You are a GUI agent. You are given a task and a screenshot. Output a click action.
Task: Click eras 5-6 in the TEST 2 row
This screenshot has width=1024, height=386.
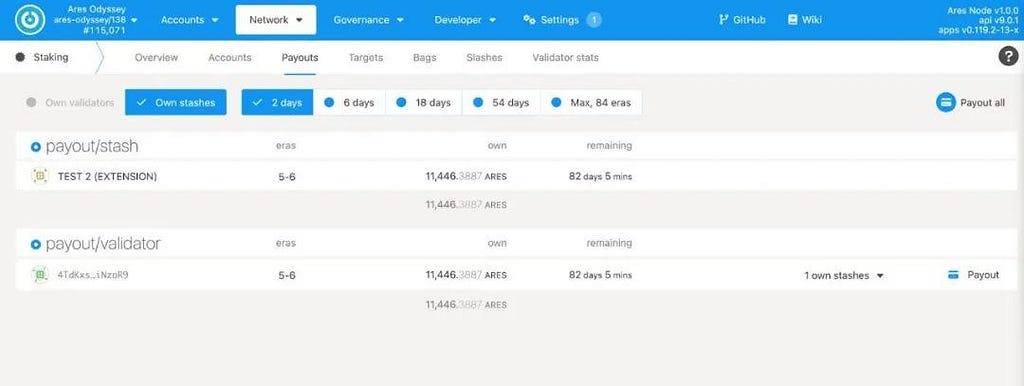tap(287, 176)
